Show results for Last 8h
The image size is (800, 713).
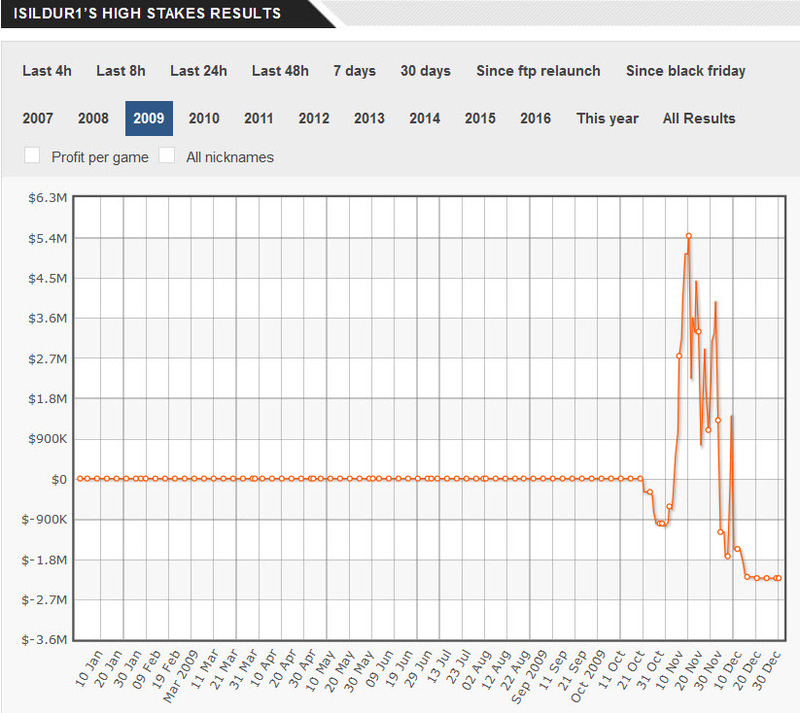(x=120, y=71)
